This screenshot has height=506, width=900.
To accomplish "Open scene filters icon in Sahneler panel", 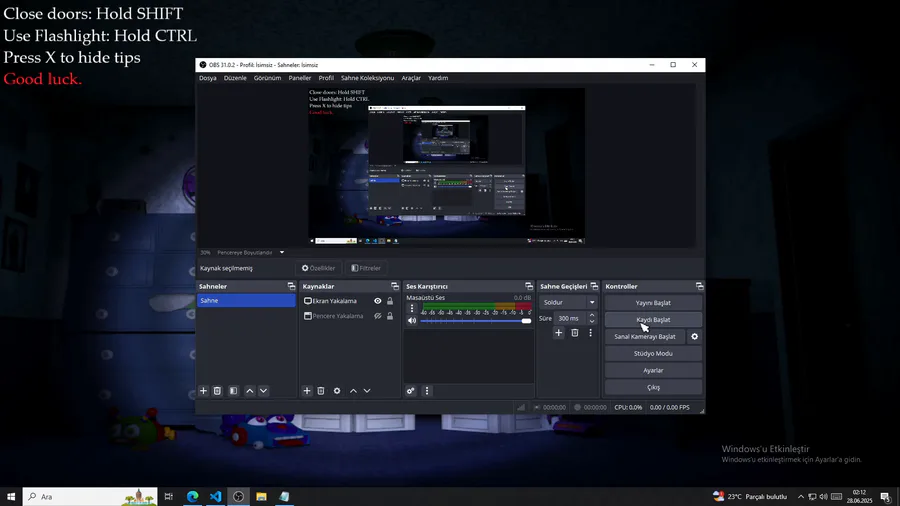I will (x=234, y=391).
